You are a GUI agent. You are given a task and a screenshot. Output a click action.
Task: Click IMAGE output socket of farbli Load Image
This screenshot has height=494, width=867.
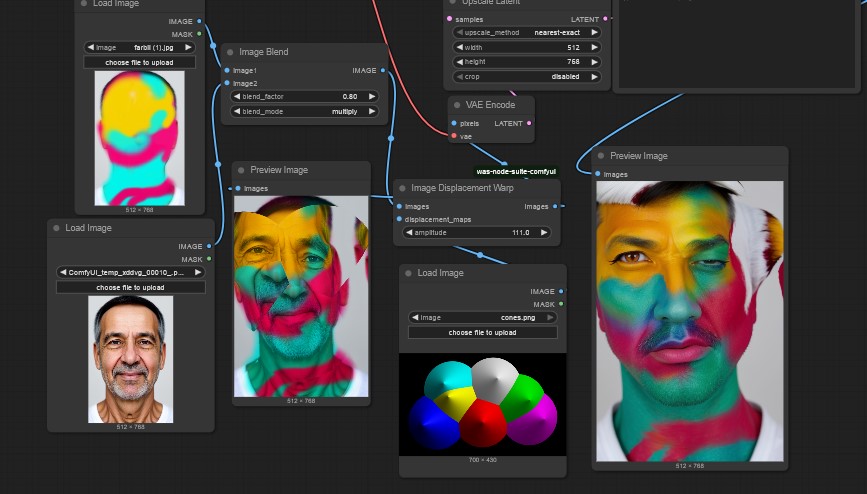[199, 21]
